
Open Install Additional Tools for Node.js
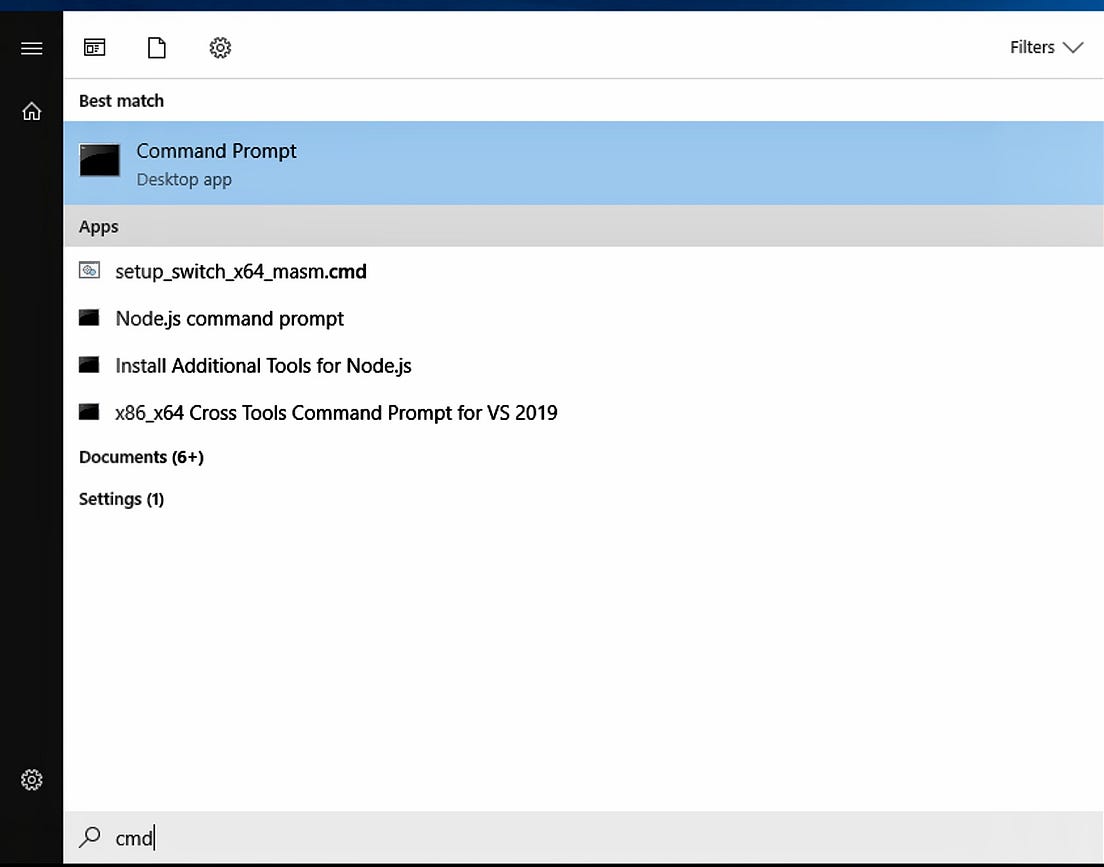[x=263, y=365]
